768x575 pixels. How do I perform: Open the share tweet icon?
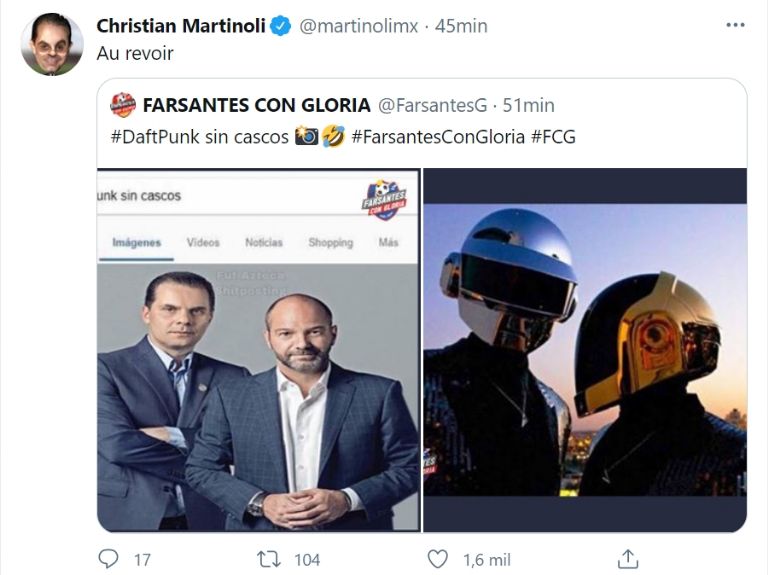(x=627, y=558)
